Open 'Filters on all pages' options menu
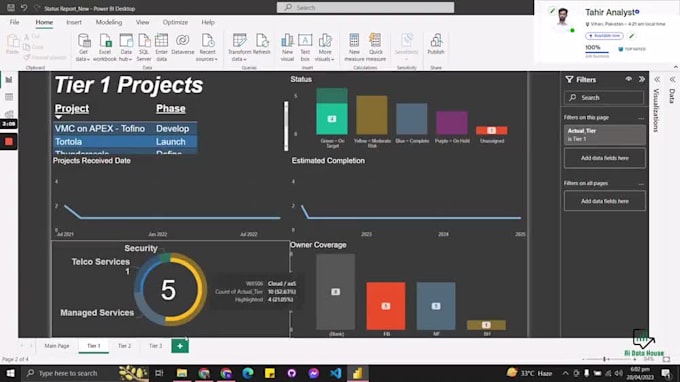680x382 pixels. (641, 184)
